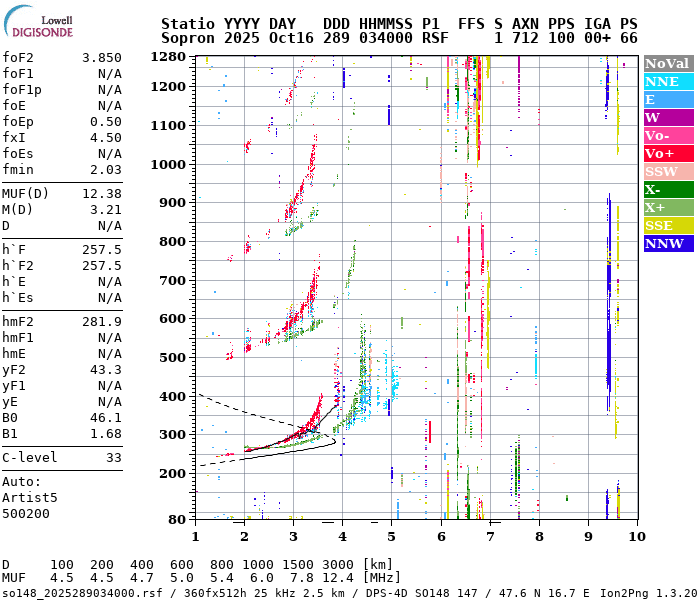
Task: Click the red Vo+ legend entry
Action: 668,153
